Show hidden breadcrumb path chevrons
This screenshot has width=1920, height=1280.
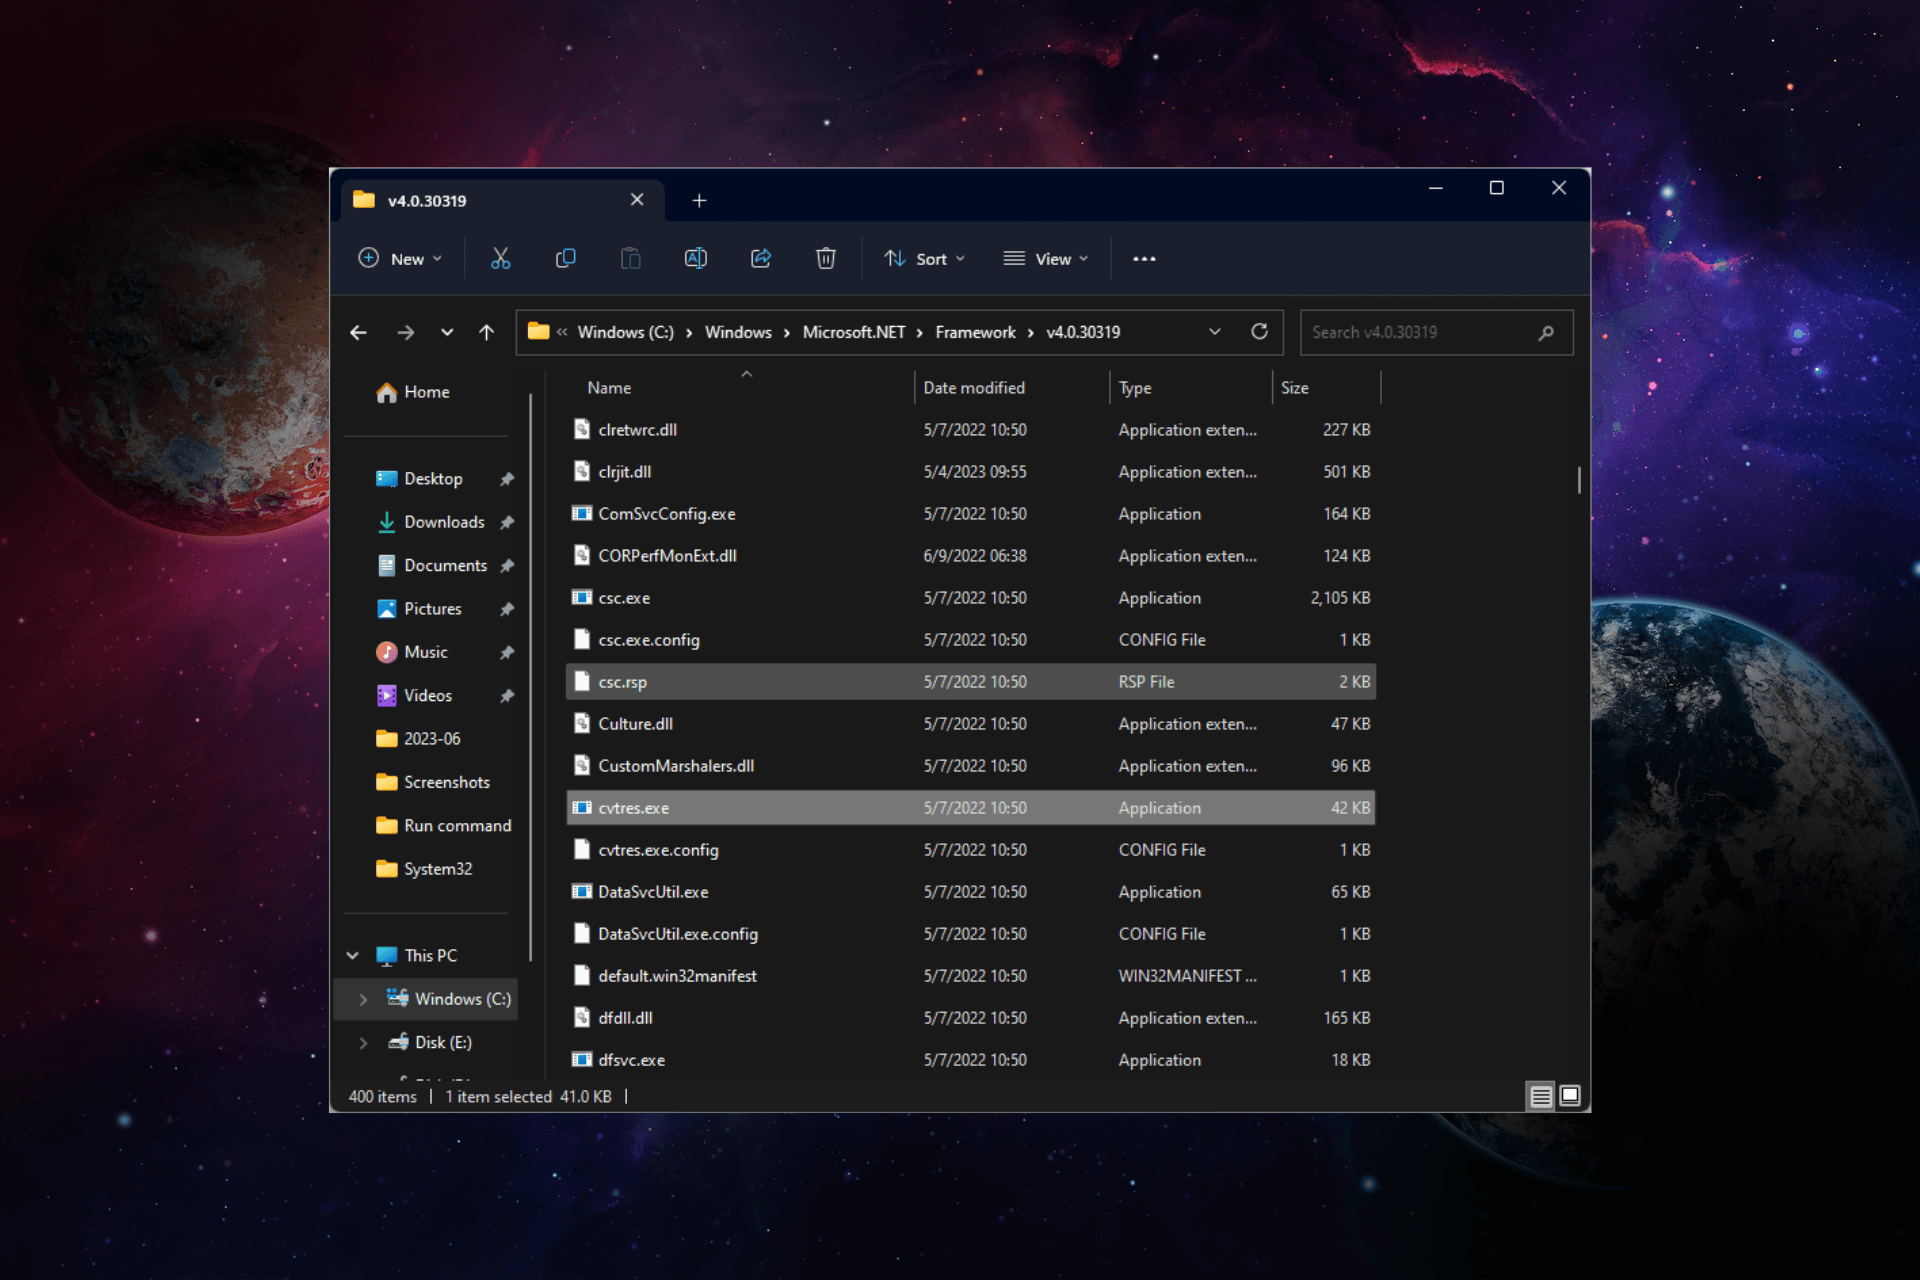(x=562, y=332)
